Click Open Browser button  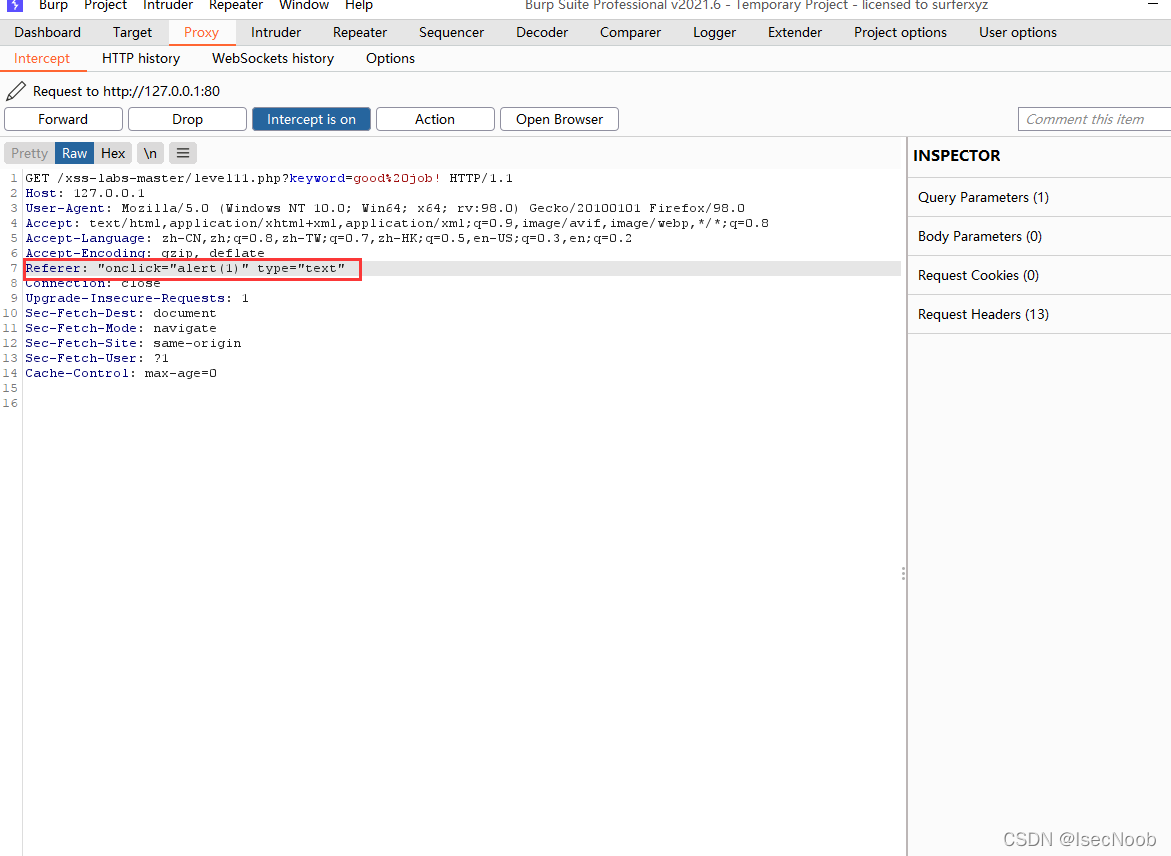[559, 120]
